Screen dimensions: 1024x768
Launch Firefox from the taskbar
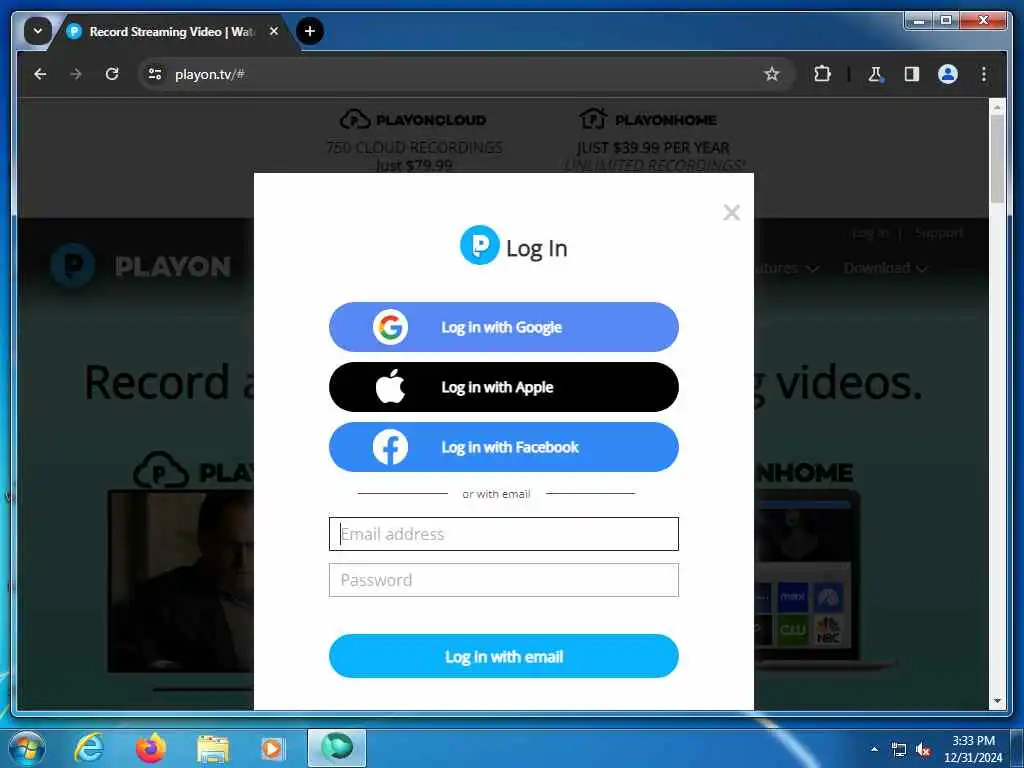point(151,748)
